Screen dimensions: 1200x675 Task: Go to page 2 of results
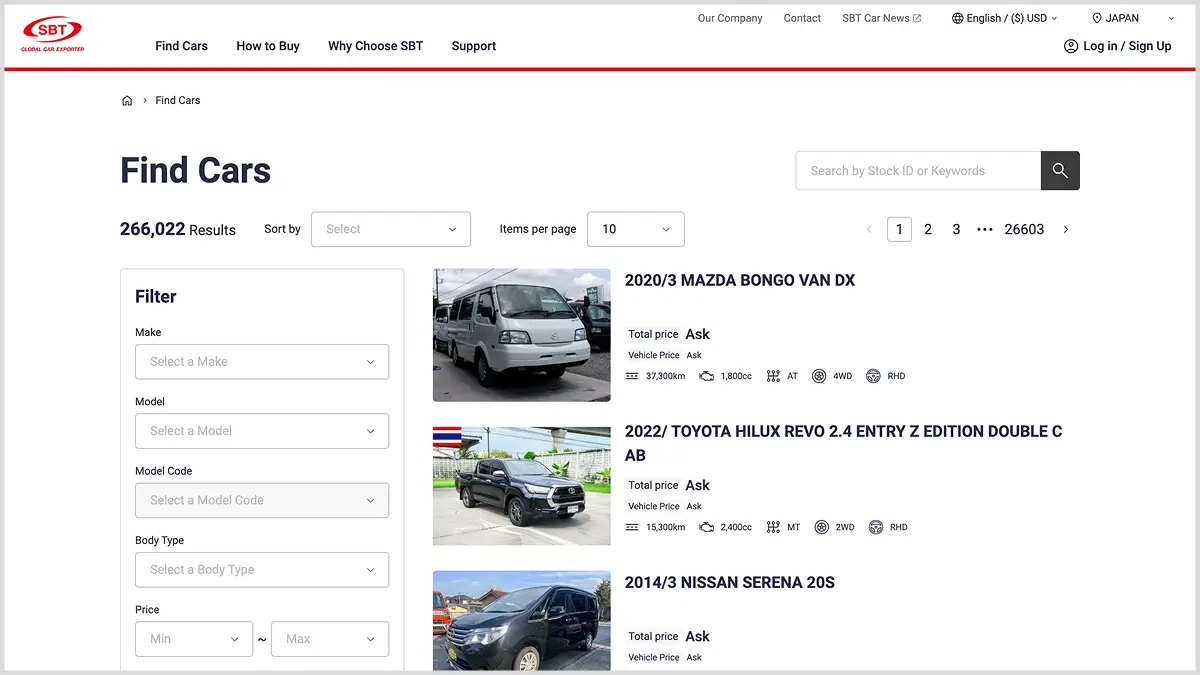(x=928, y=230)
